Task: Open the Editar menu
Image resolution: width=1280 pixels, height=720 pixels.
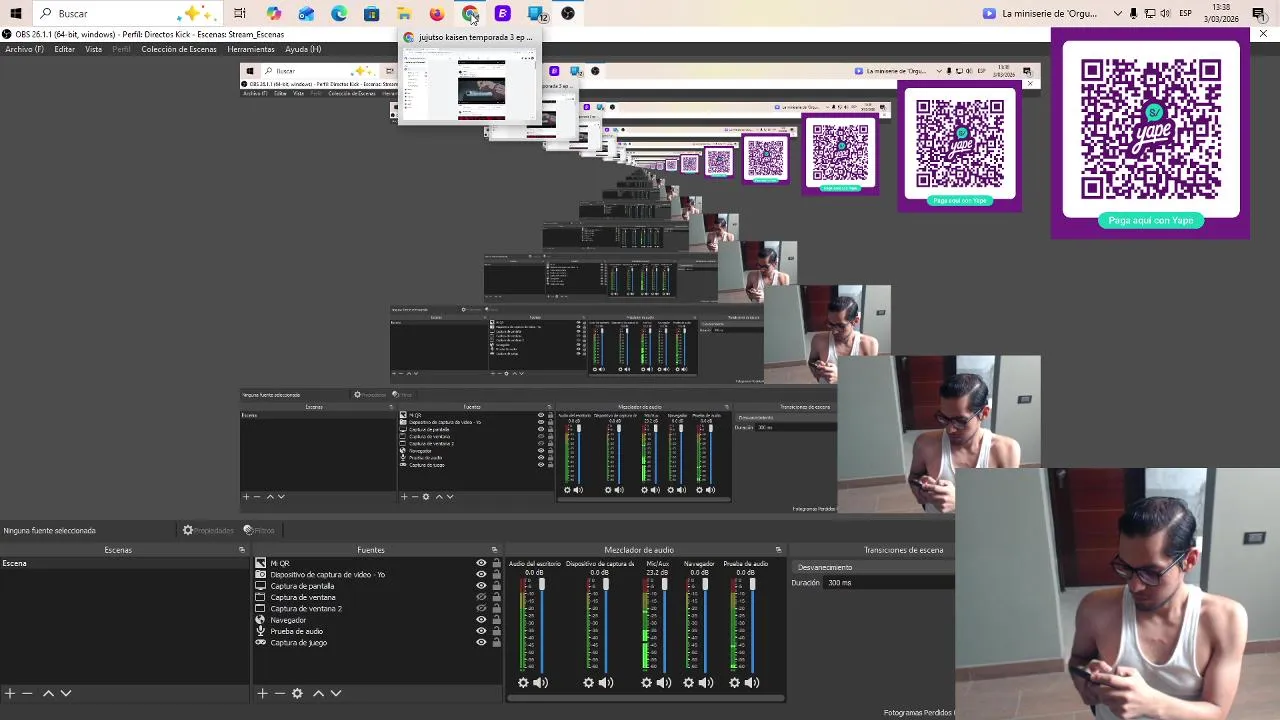Action: pyautogui.click(x=64, y=49)
